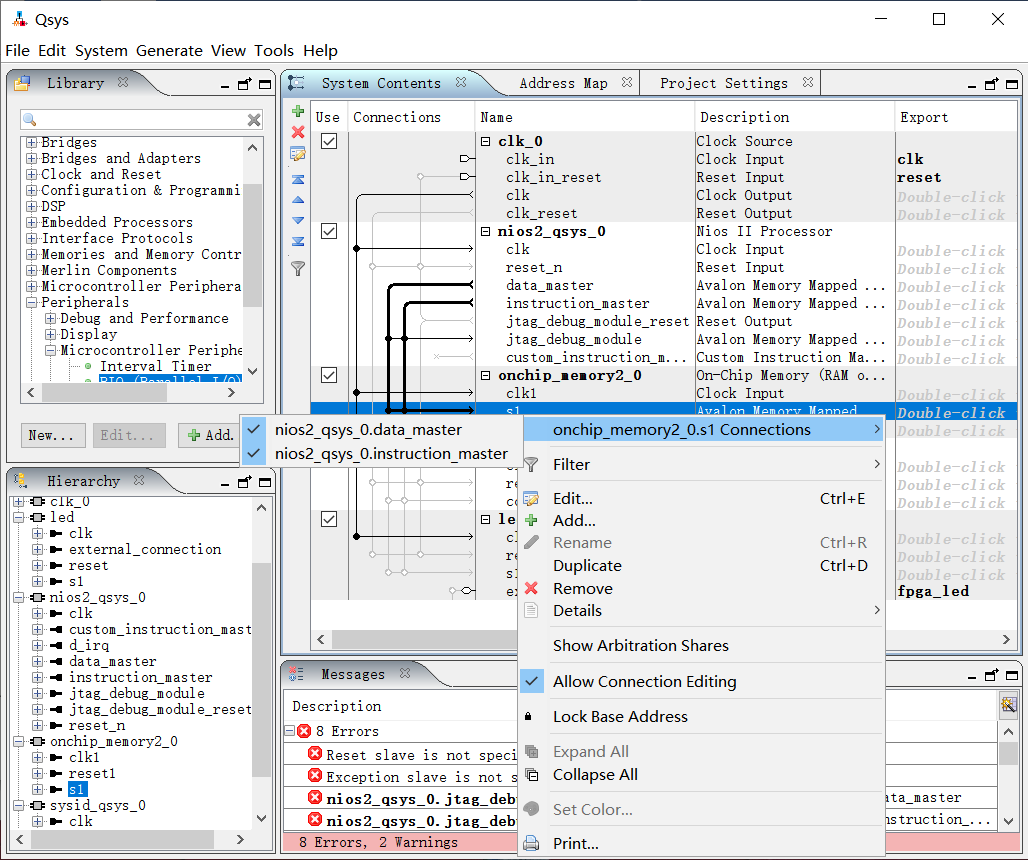Image resolution: width=1028 pixels, height=860 pixels.
Task: Select Show Arbitration Shares menu entry
Action: 640,646
